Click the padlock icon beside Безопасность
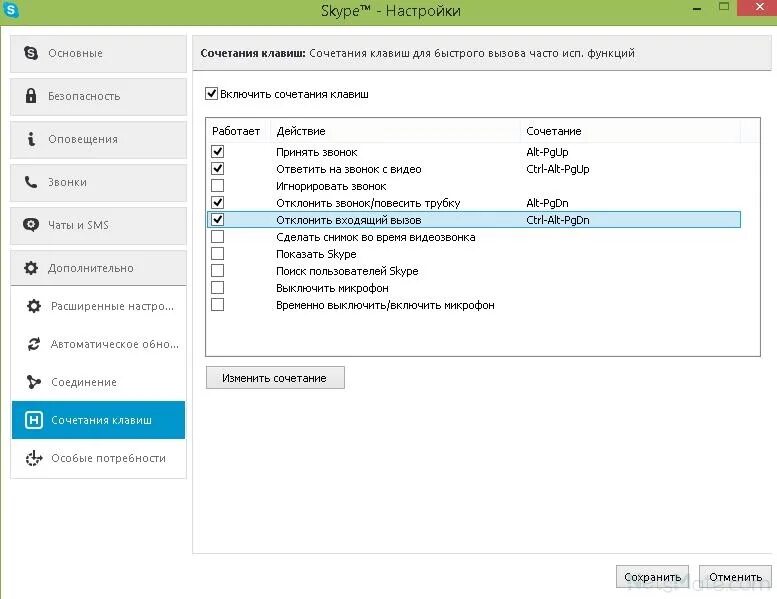 pyautogui.click(x=31, y=96)
